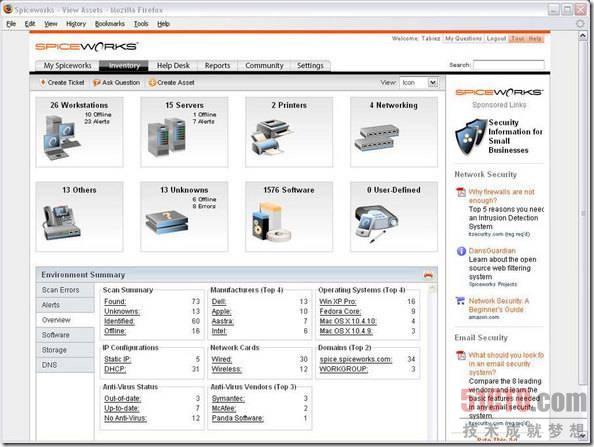The width and height of the screenshot is (594, 447).
Task: Open the Firefox View menu
Action: tap(51, 24)
